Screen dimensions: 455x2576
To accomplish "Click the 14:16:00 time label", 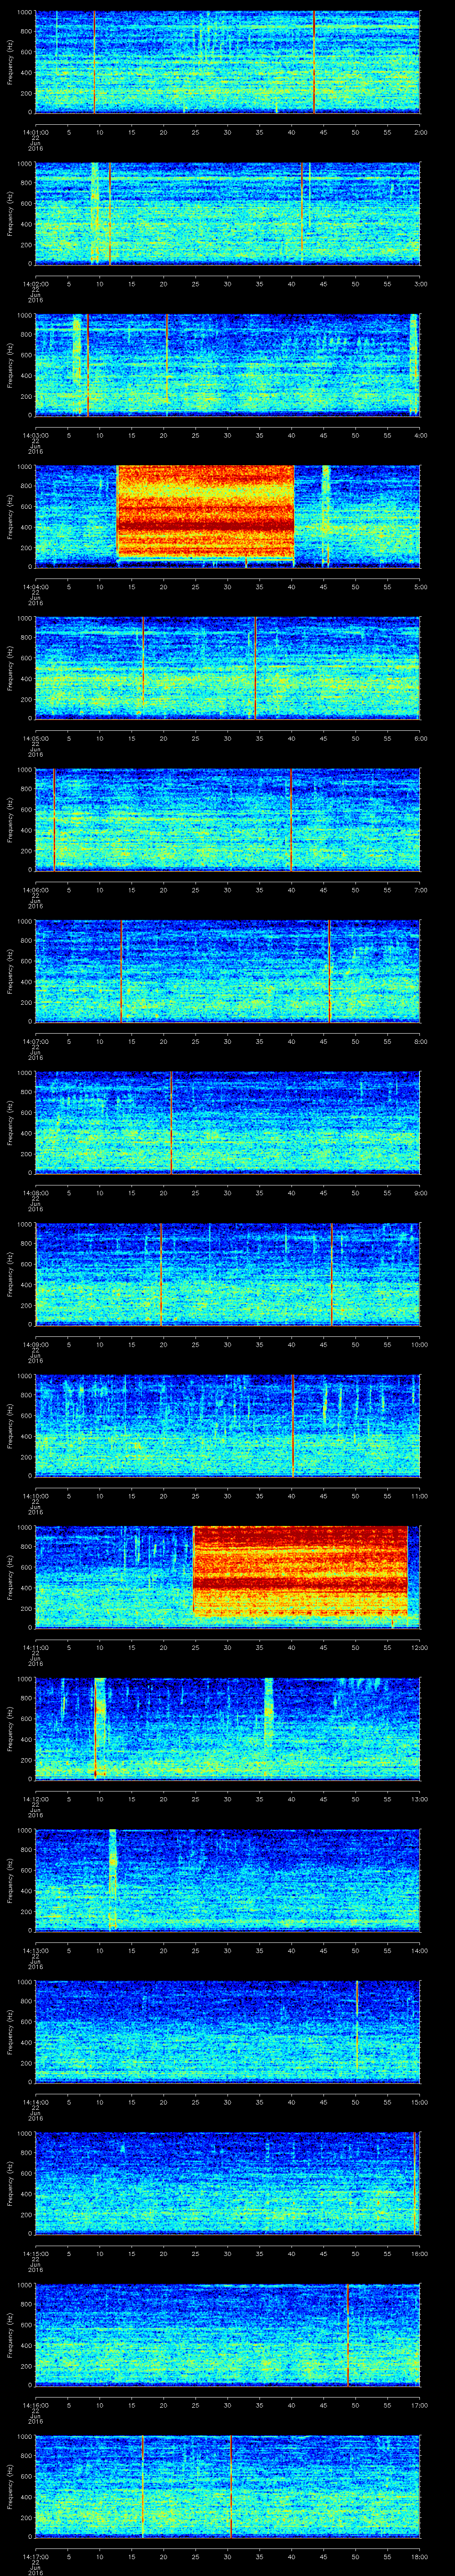I will (x=35, y=2404).
